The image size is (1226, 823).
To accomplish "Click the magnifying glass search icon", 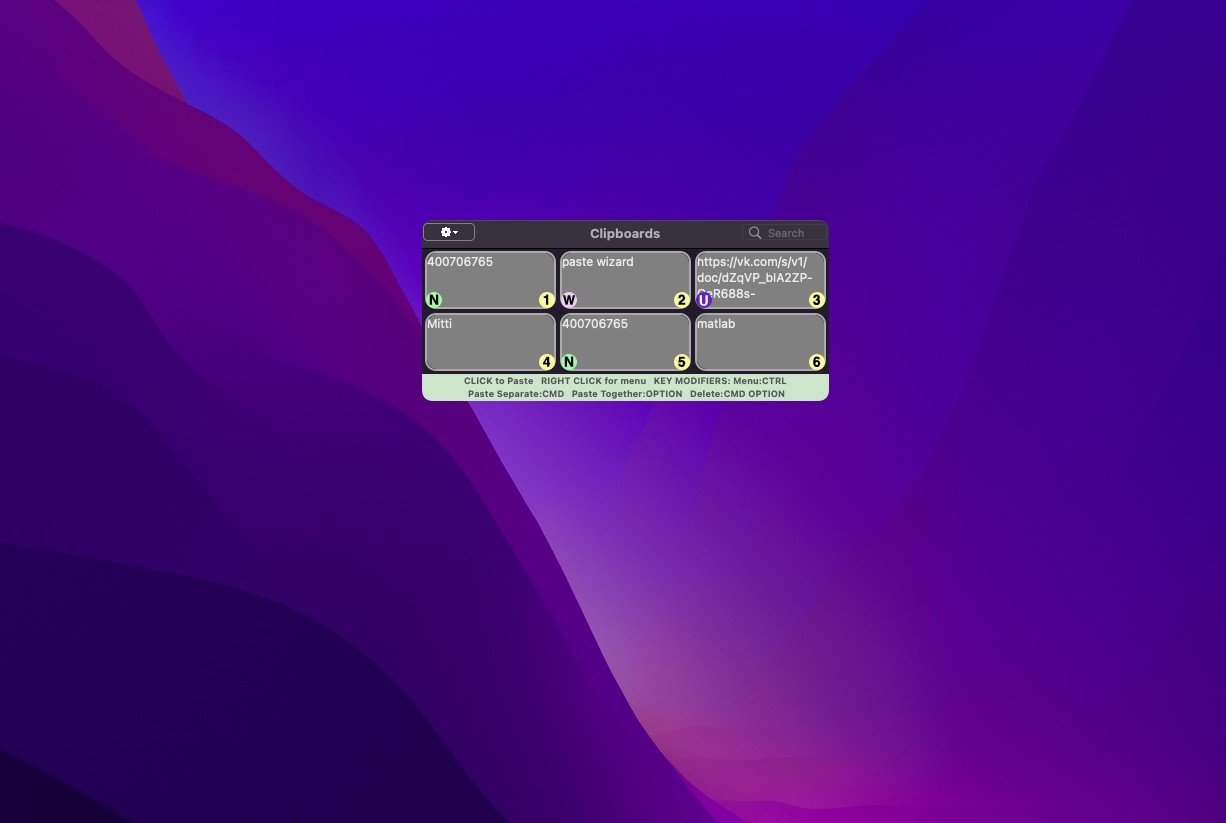I will (755, 233).
